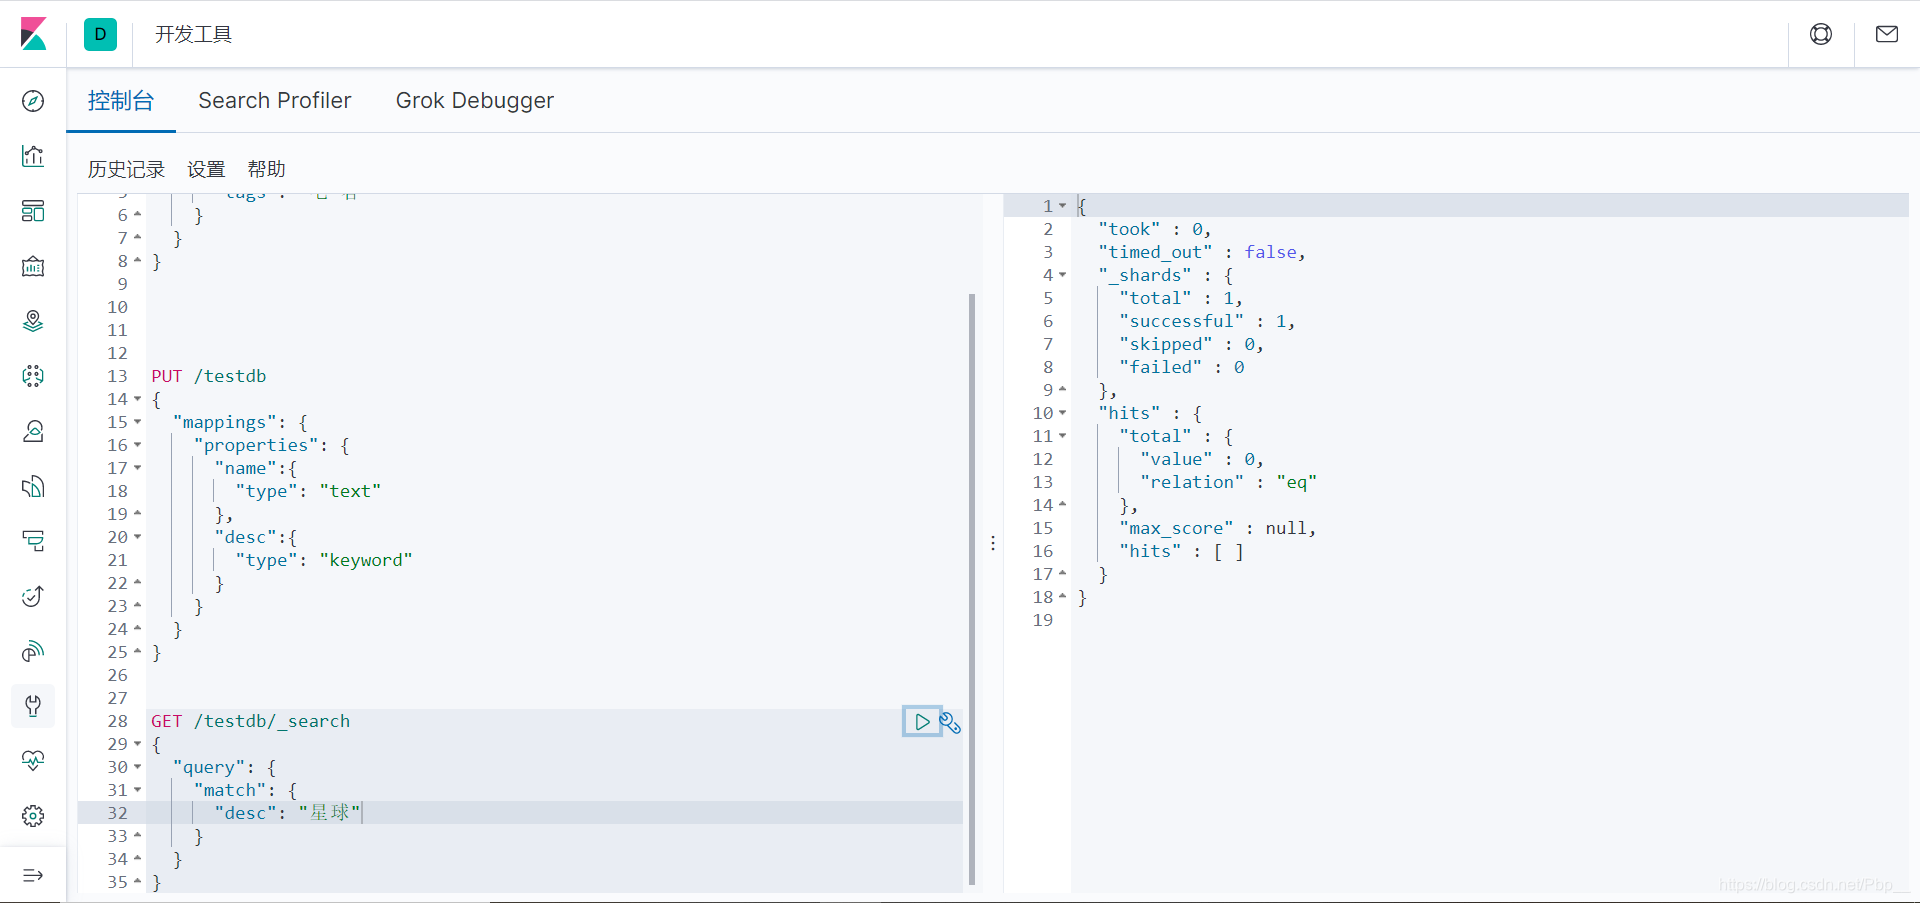This screenshot has height=903, width=1920.
Task: Click "relation" : "eq" in response
Action: point(1229,482)
